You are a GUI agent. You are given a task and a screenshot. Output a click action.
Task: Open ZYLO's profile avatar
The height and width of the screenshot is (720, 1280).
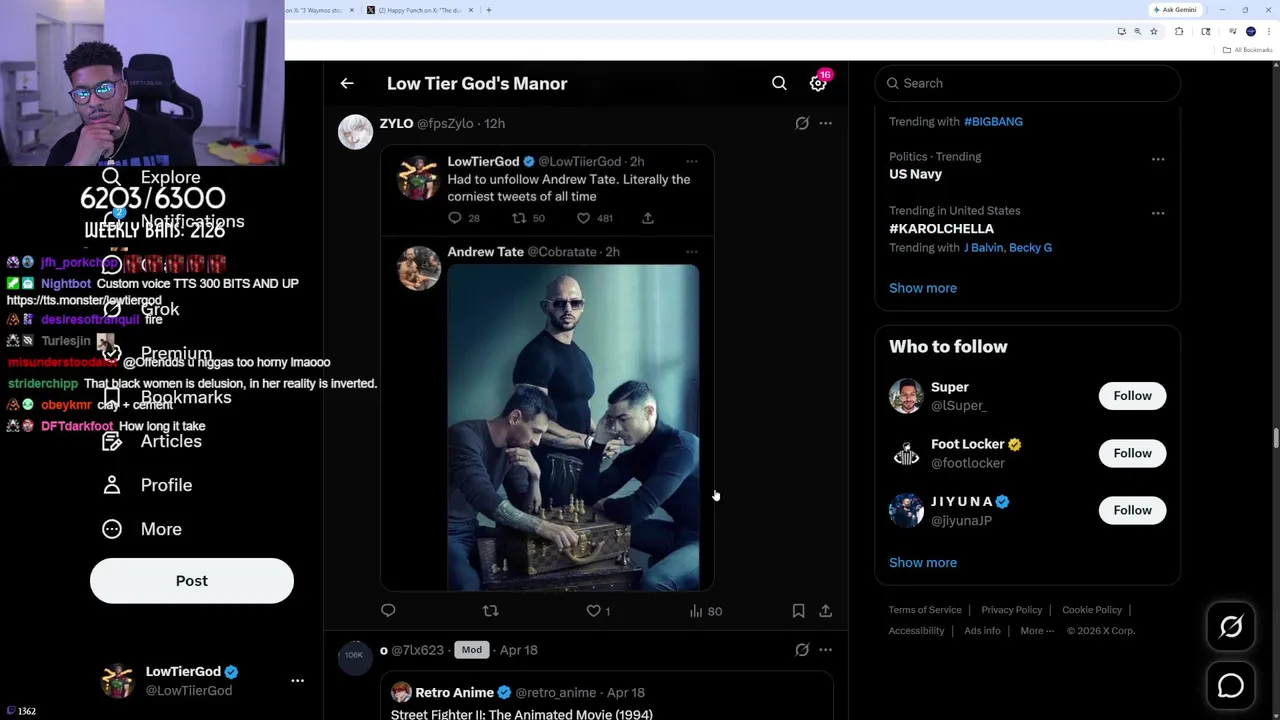[355, 132]
